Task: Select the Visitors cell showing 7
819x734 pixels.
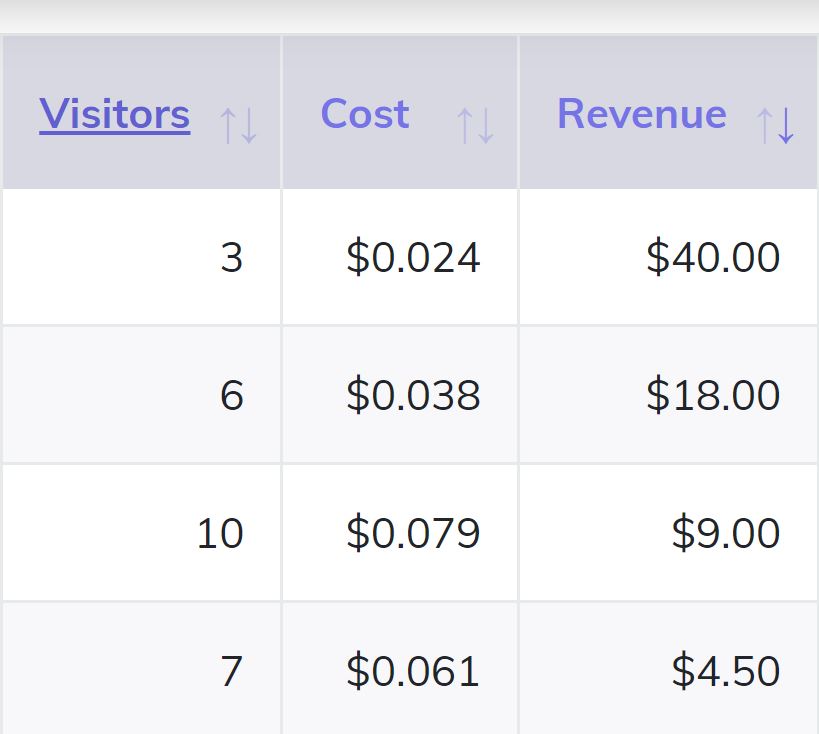Action: pos(142,669)
